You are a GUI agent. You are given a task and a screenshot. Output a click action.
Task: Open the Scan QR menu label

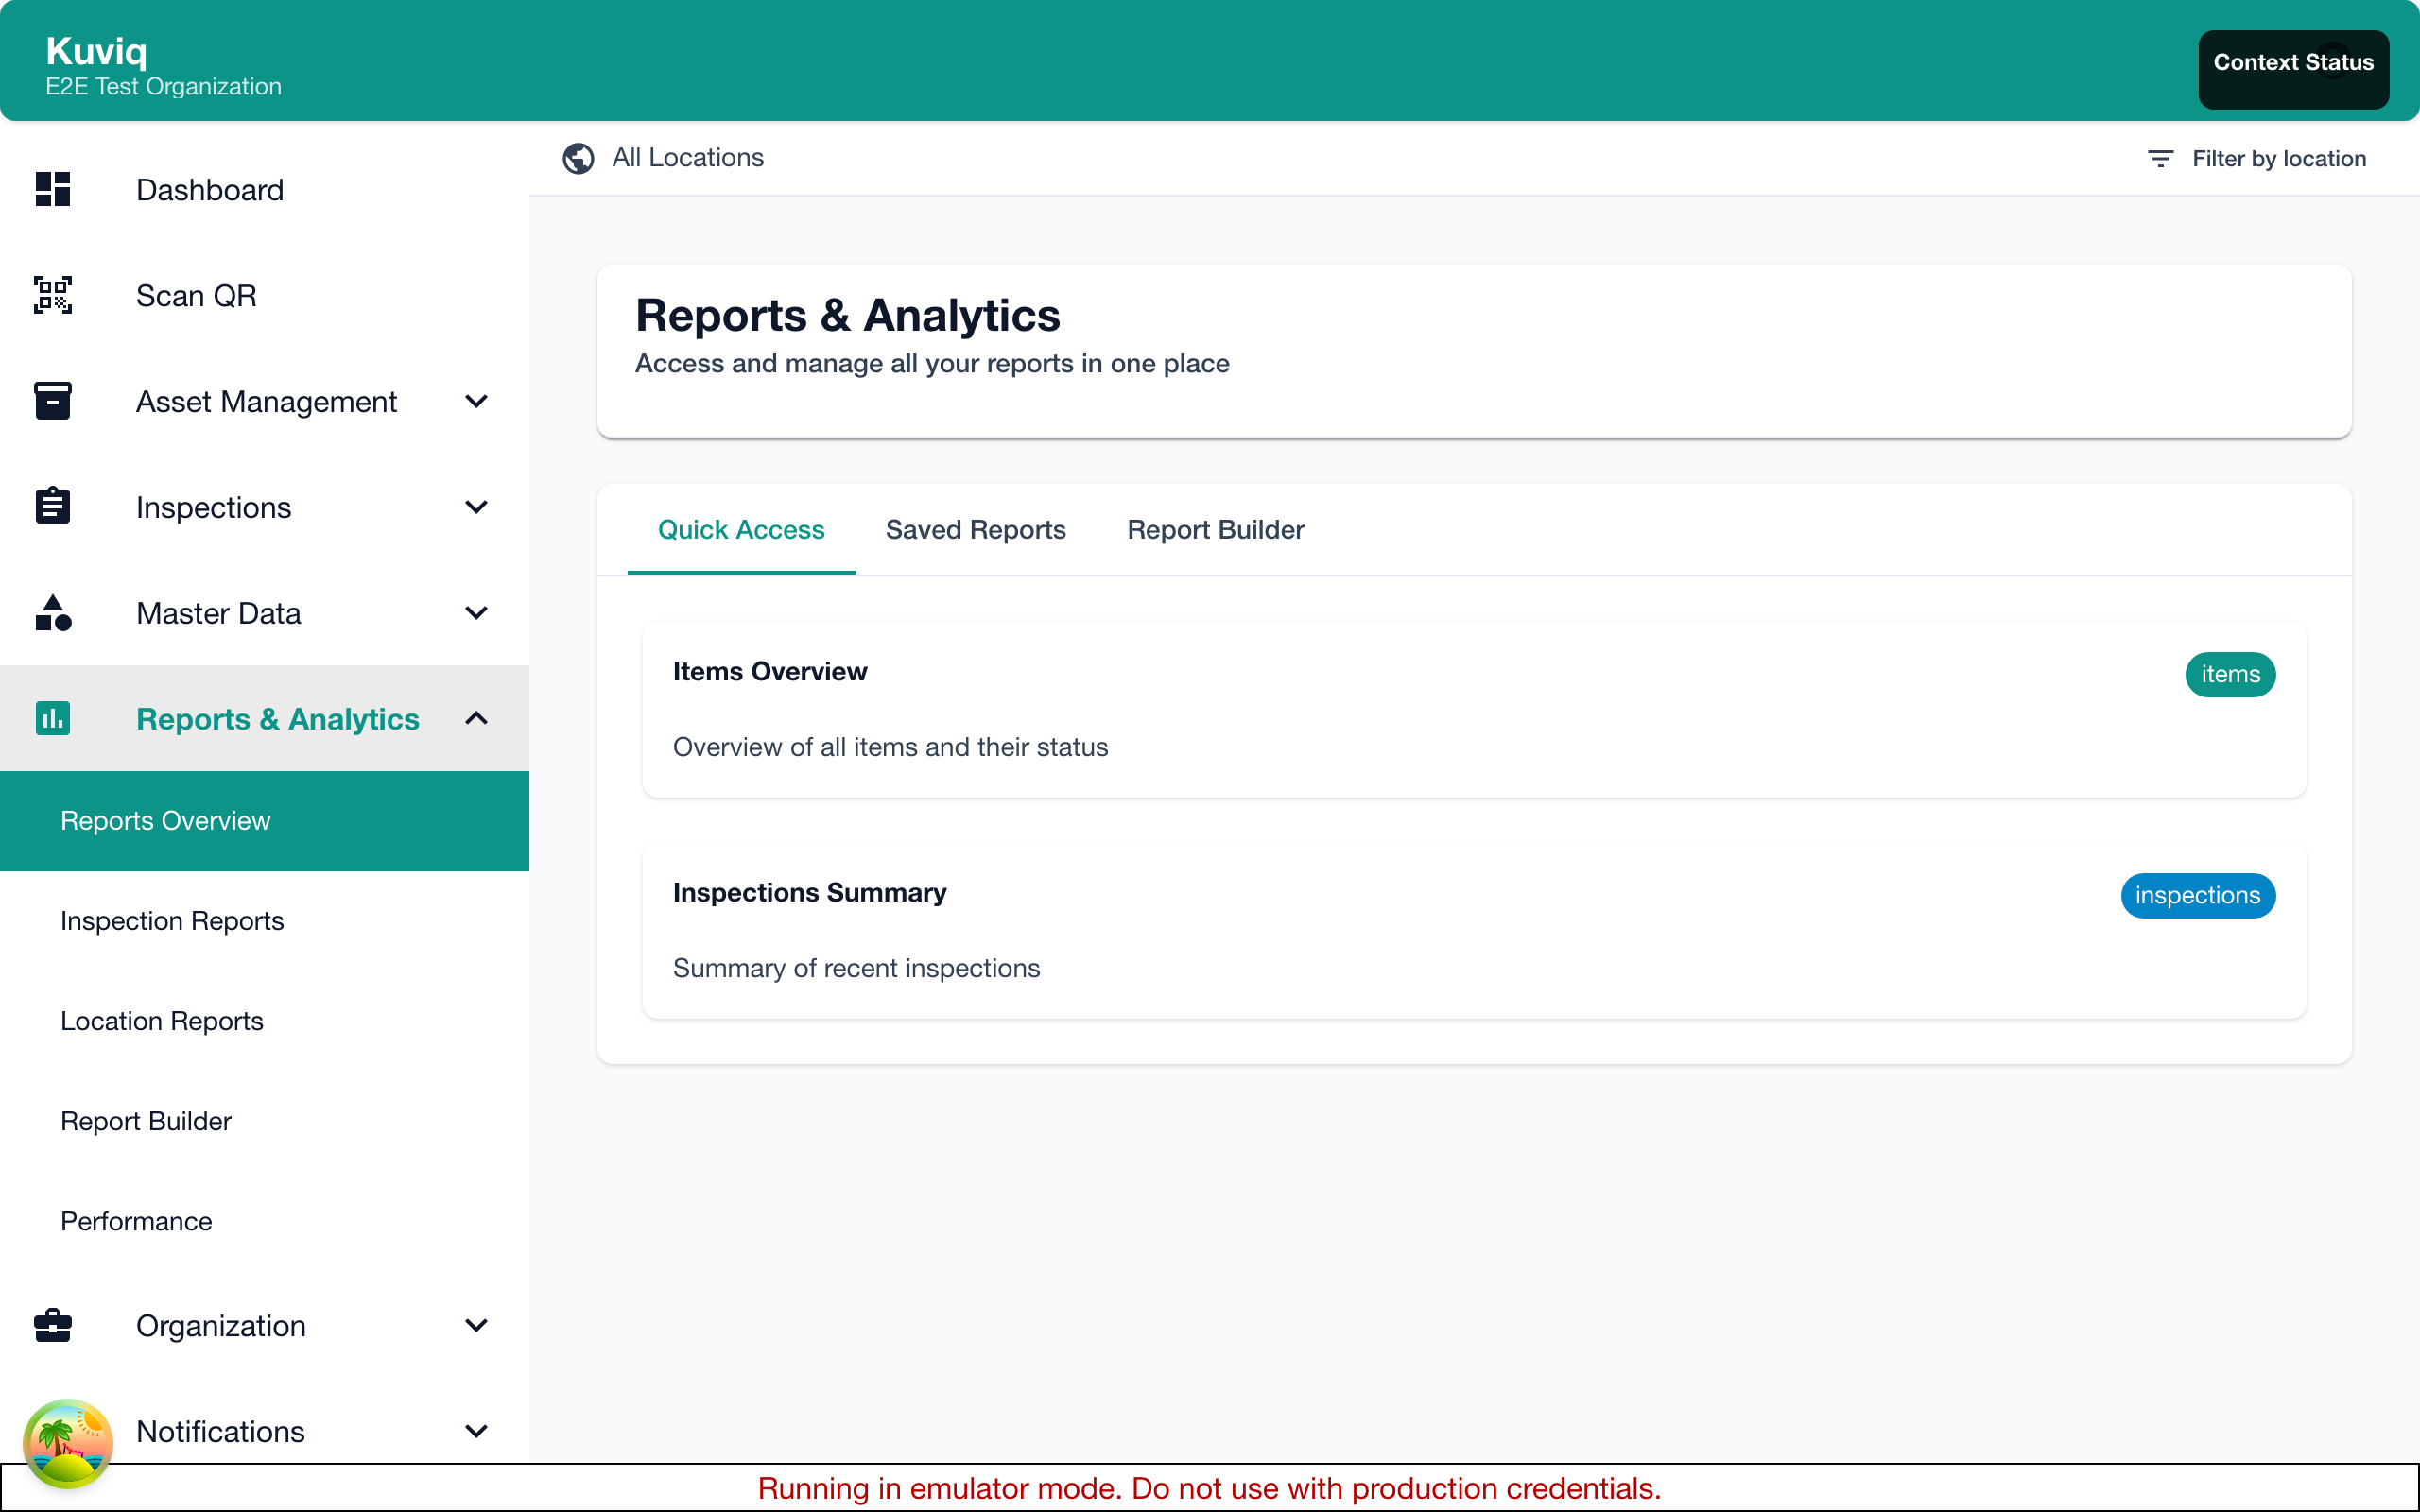coord(196,296)
